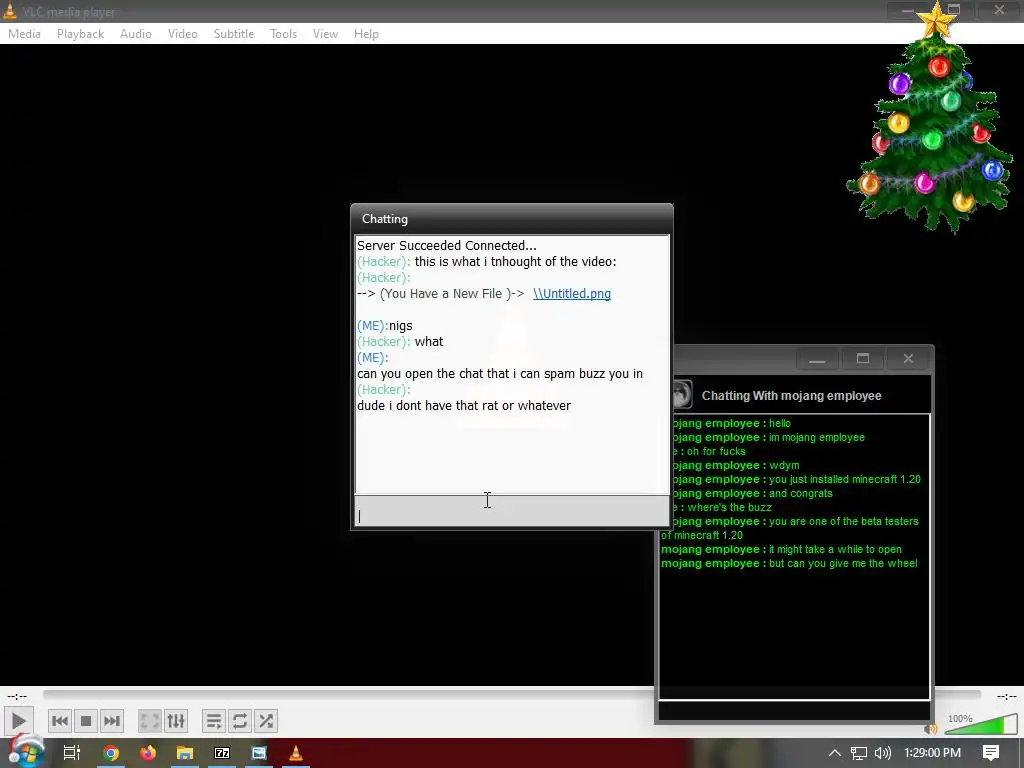Viewport: 1024px width, 768px height.
Task: Skip to previous media in VLC
Action: [59, 721]
